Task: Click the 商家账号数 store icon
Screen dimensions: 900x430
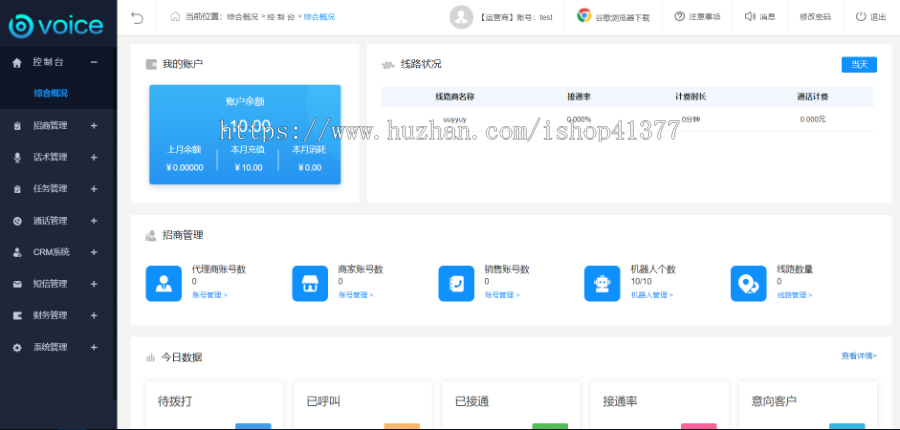Action: (310, 283)
